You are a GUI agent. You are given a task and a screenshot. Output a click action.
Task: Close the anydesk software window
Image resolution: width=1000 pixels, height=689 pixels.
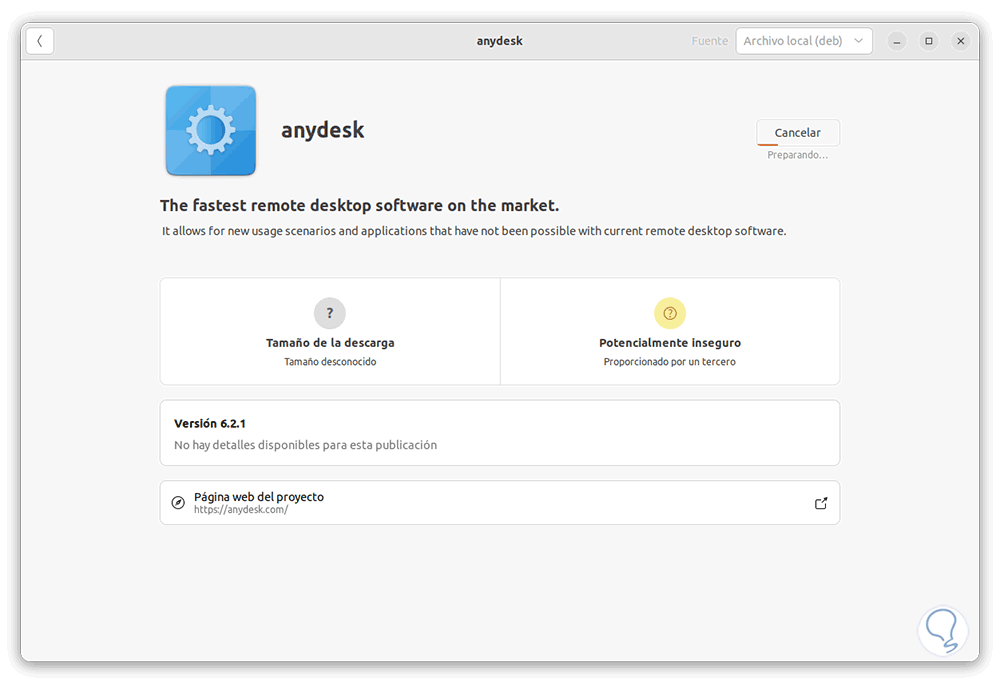960,41
